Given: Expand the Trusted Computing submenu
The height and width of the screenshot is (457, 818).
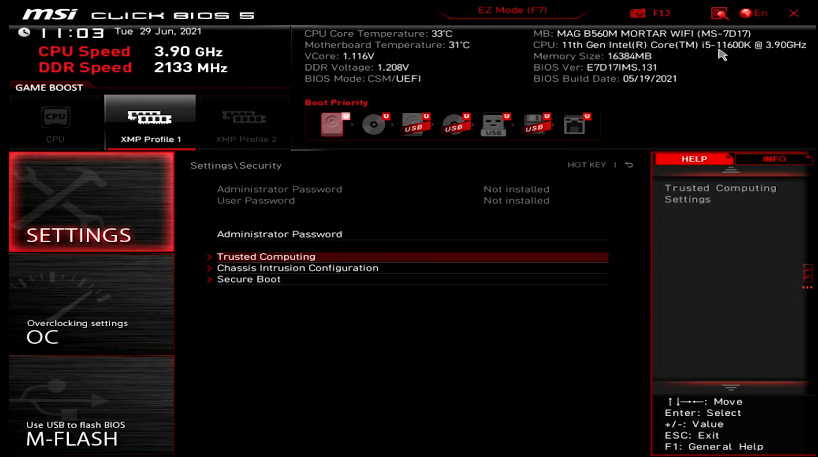Looking at the screenshot, I should pos(266,257).
